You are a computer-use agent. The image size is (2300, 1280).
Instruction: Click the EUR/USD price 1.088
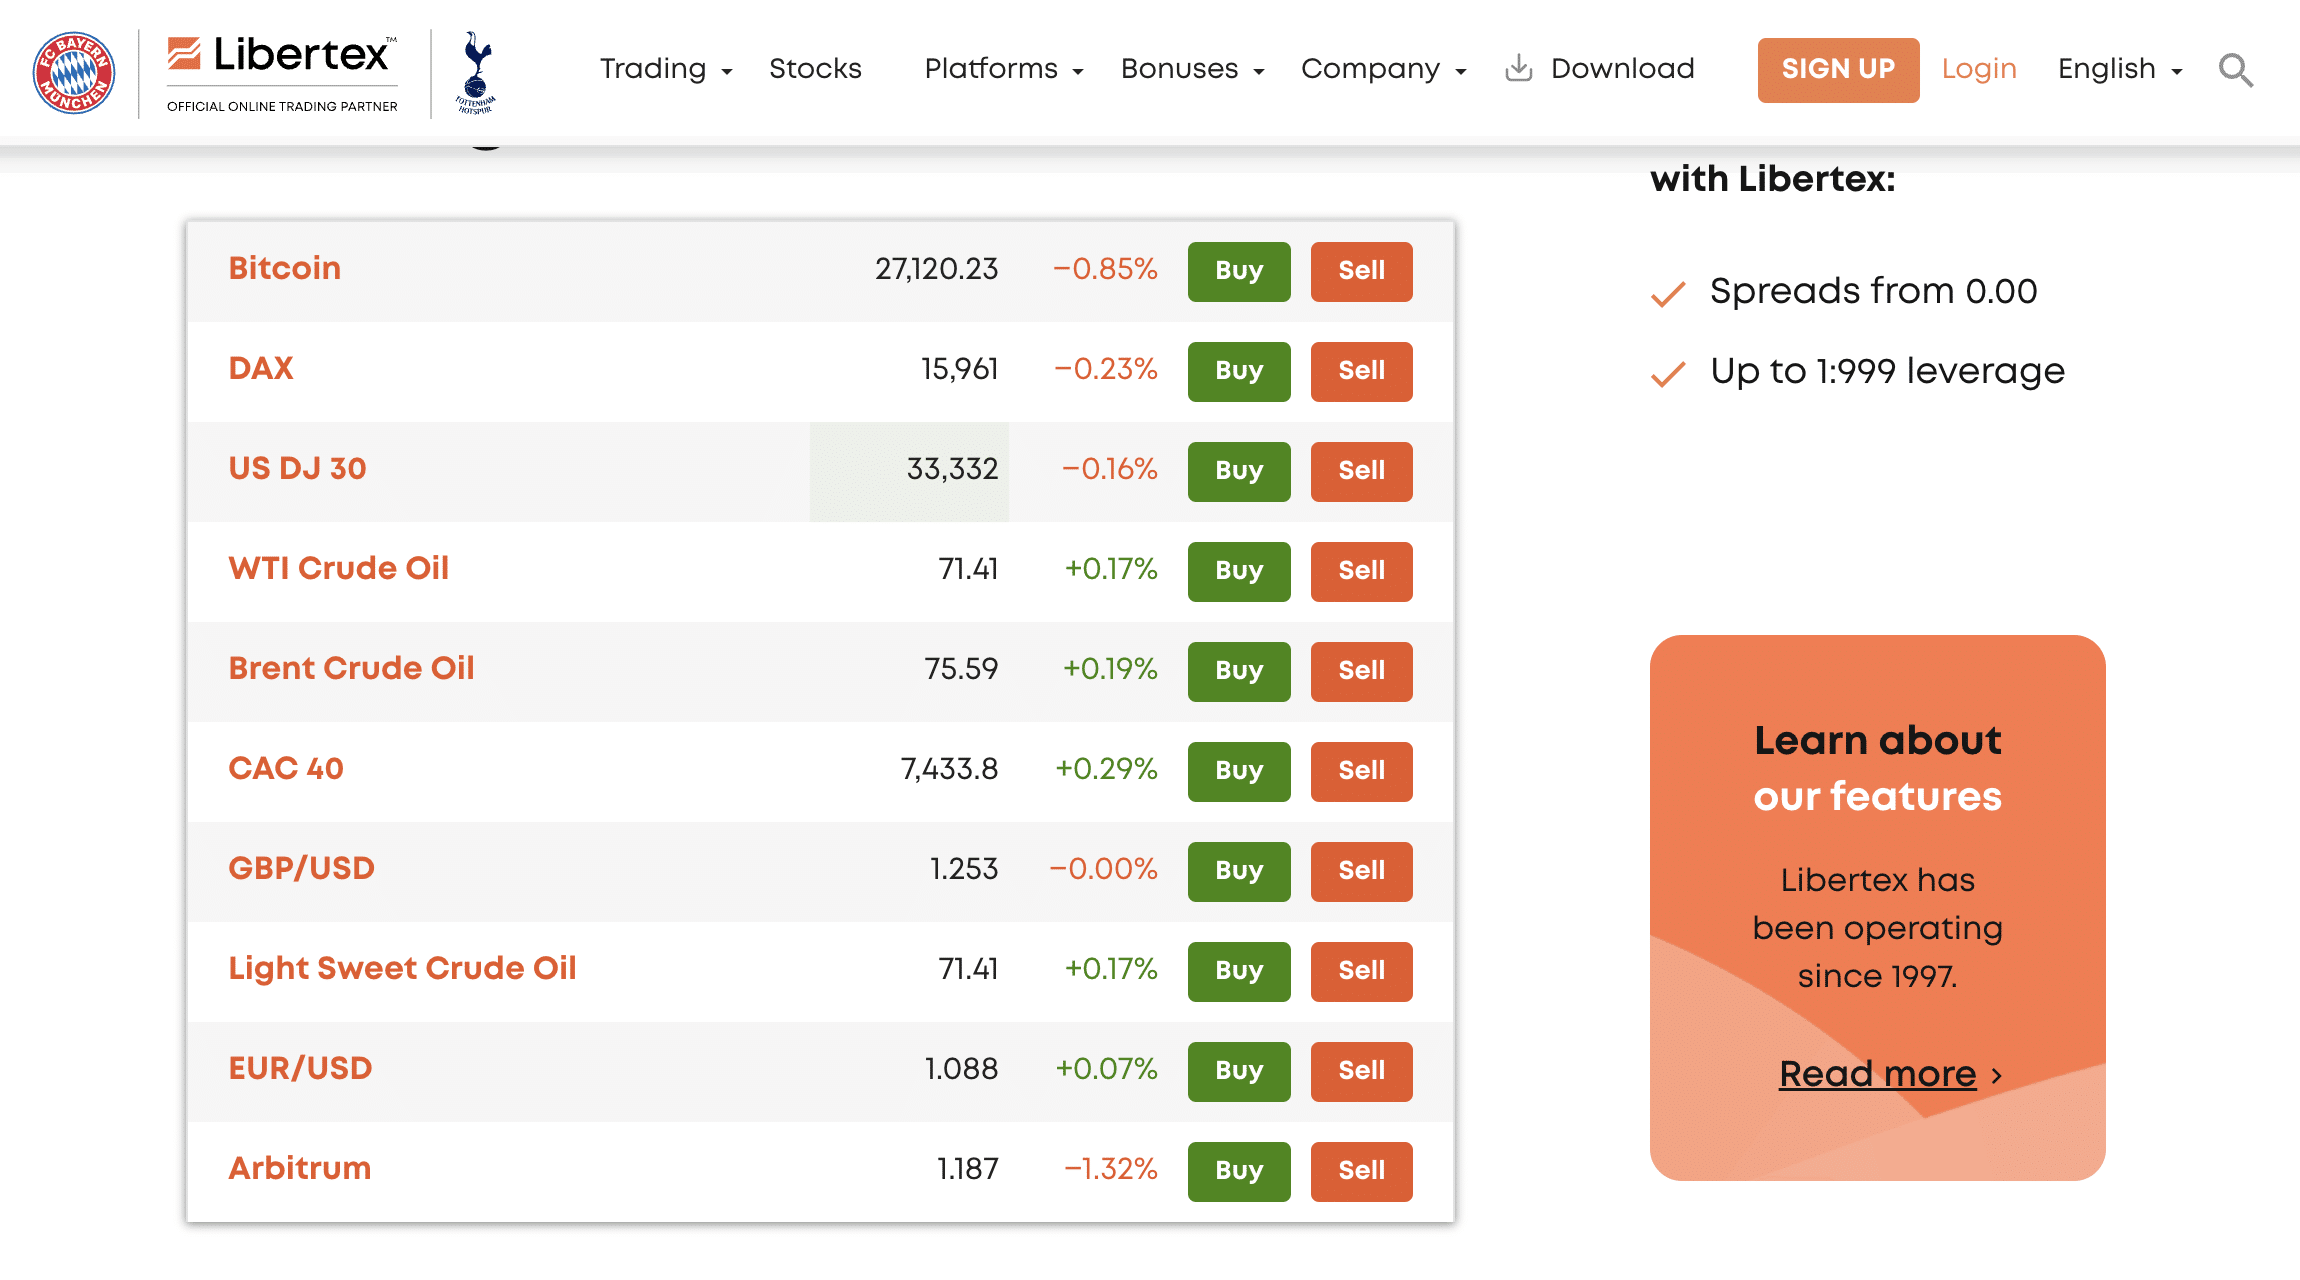click(961, 1069)
